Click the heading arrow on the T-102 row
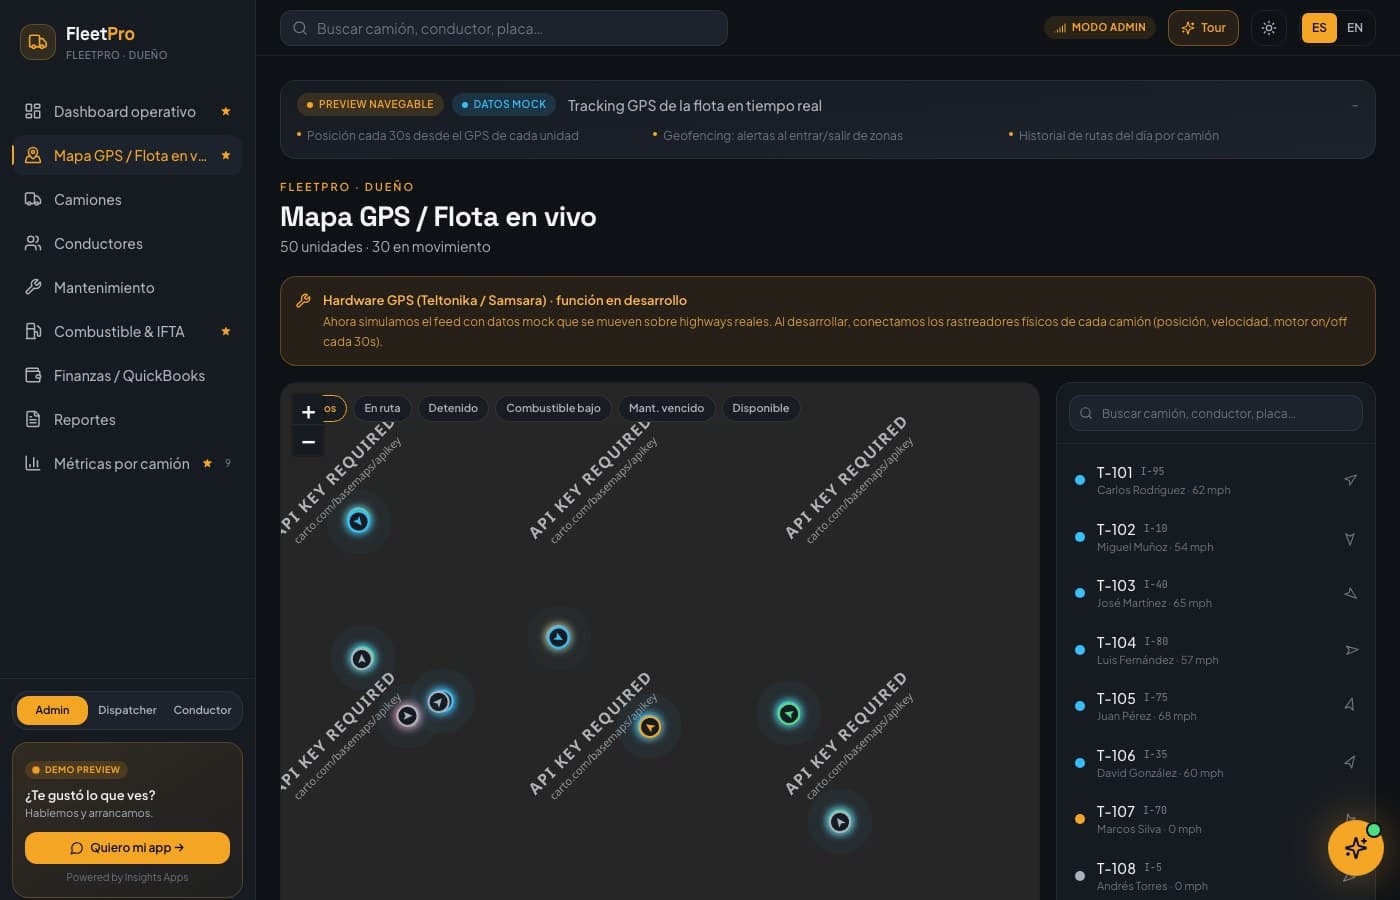This screenshot has width=1400, height=900. [x=1350, y=537]
